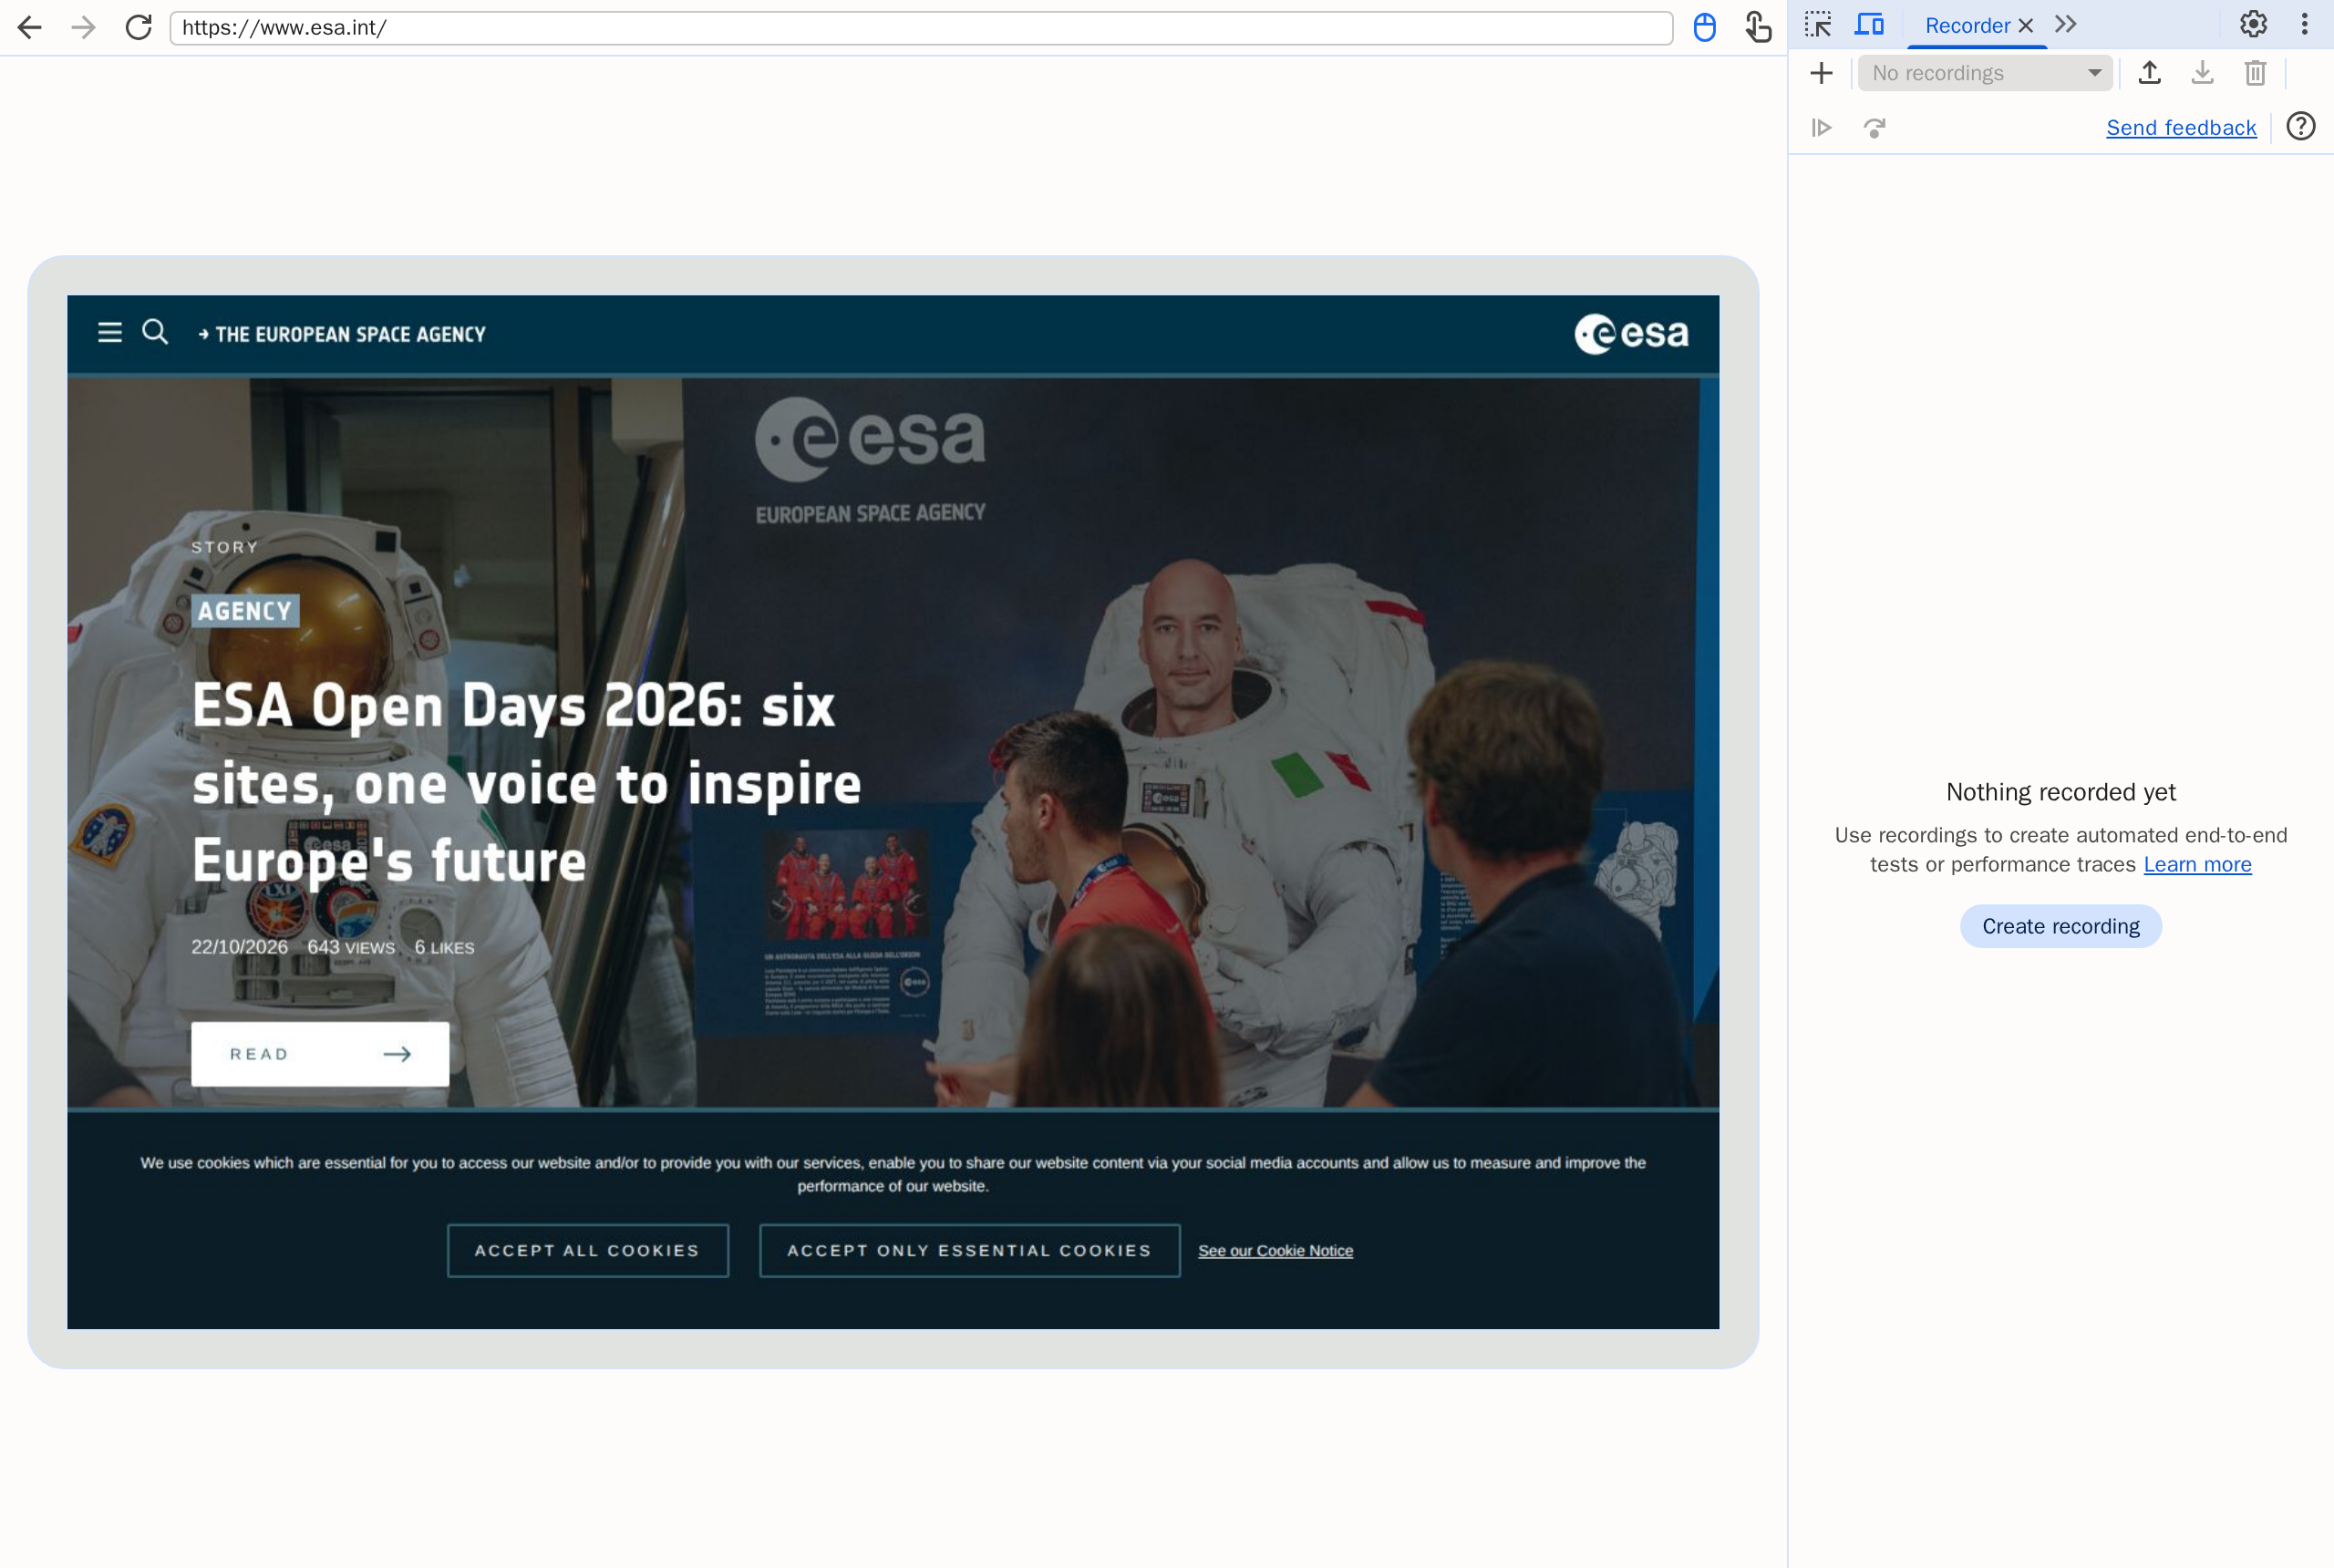
Task: Click the Create recording button
Action: pos(2060,926)
